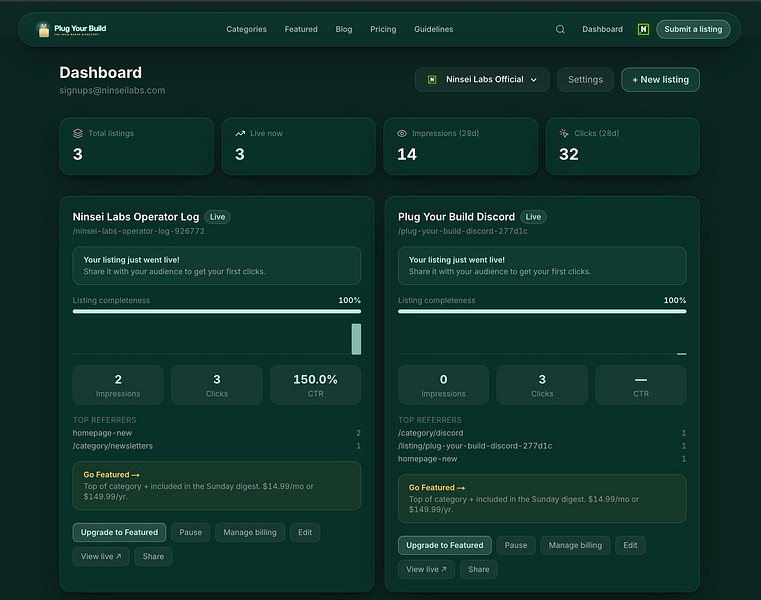Click signups@ninseilabs.com email text
Screen dimensions: 761x600
point(112,90)
